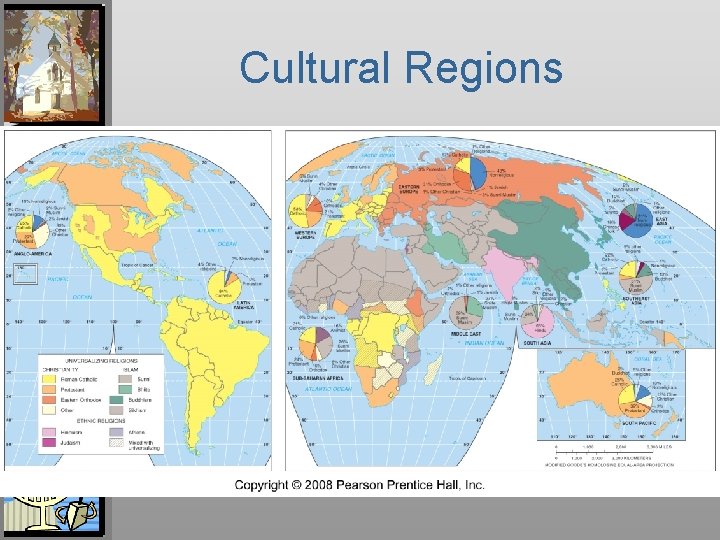Click the East Asia pie chart
720x540 pixels.
pos(636,221)
